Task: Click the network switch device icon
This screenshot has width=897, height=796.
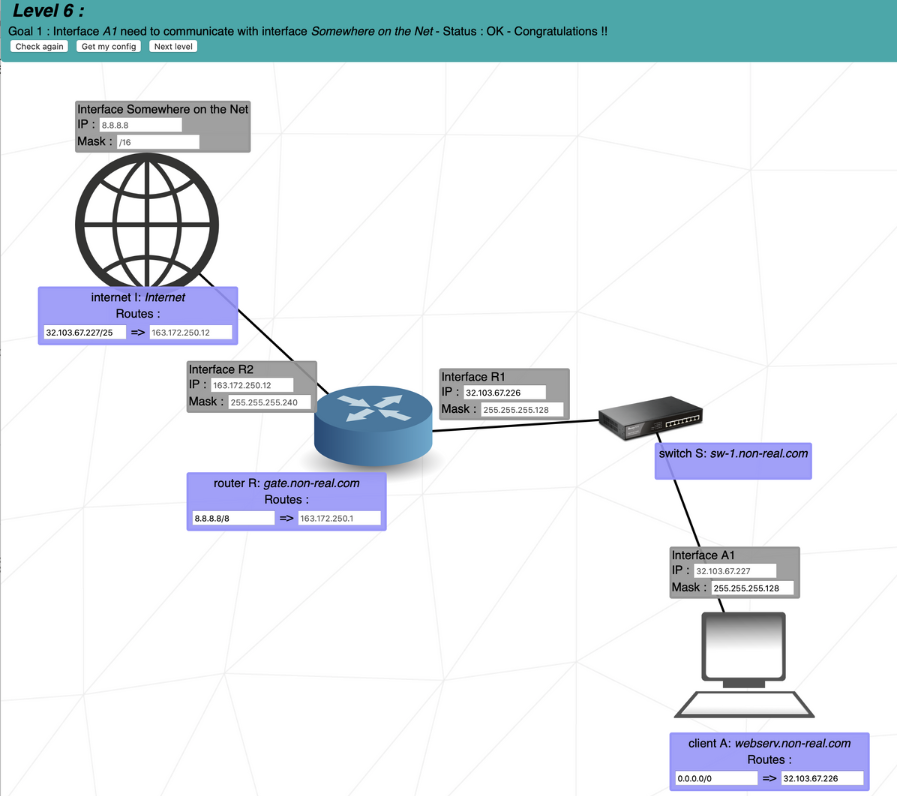Action: [650, 417]
